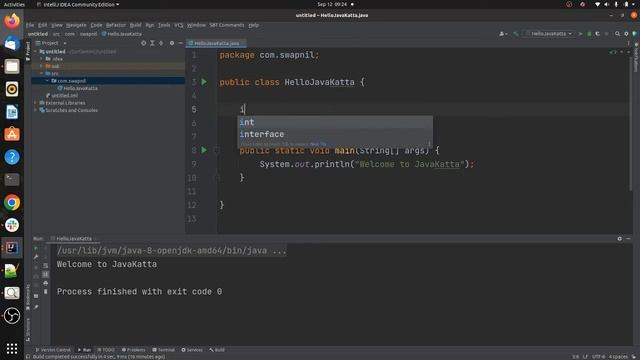This screenshot has height=360, width=640.
Task: Hide the Run tool window
Action: pos(628,239)
